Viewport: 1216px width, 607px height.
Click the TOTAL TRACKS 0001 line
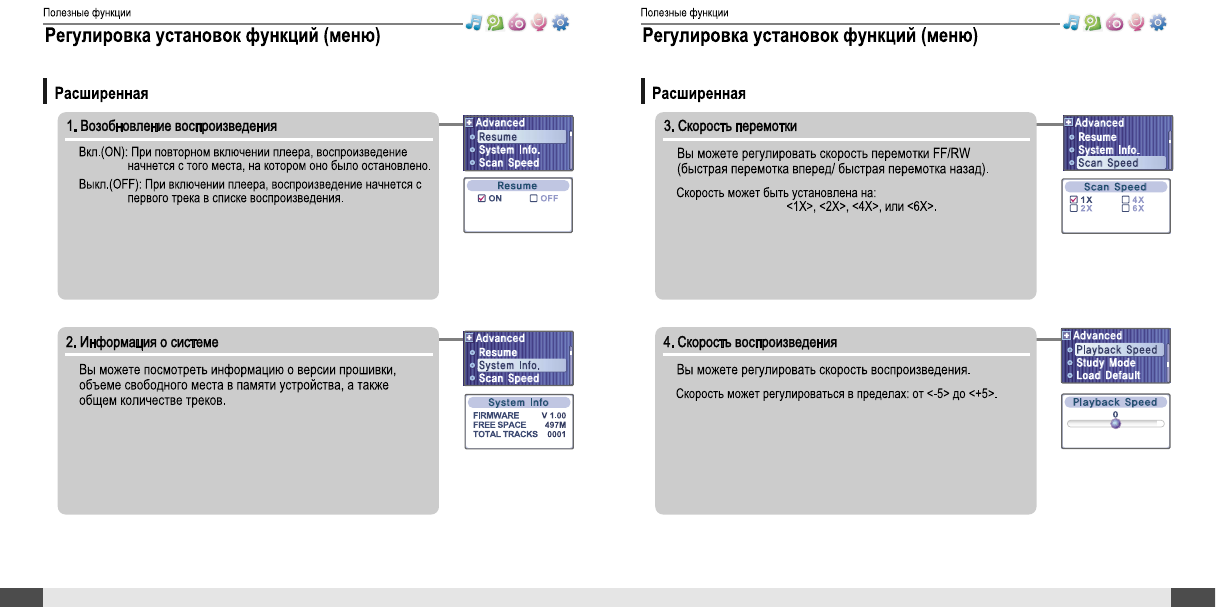pos(520,434)
